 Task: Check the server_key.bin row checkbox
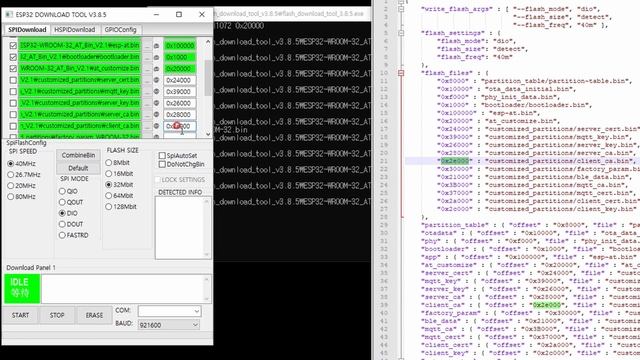13,103
